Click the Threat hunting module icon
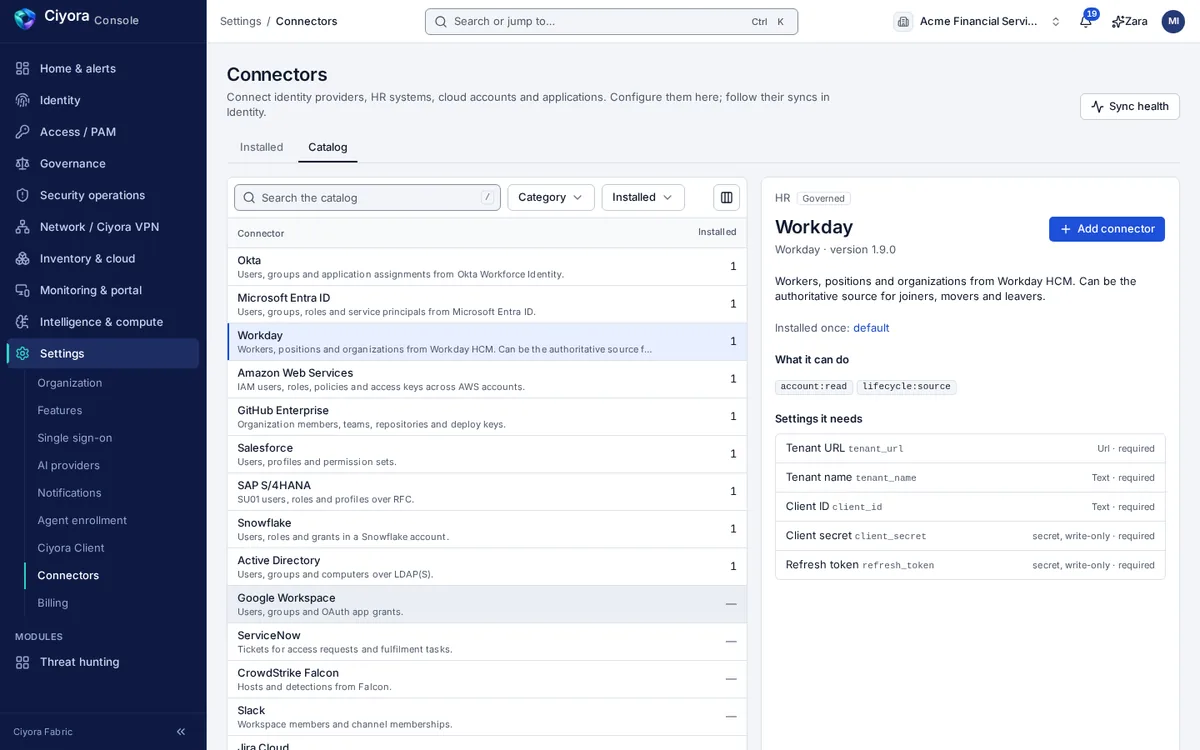The height and width of the screenshot is (750, 1200). point(22,662)
